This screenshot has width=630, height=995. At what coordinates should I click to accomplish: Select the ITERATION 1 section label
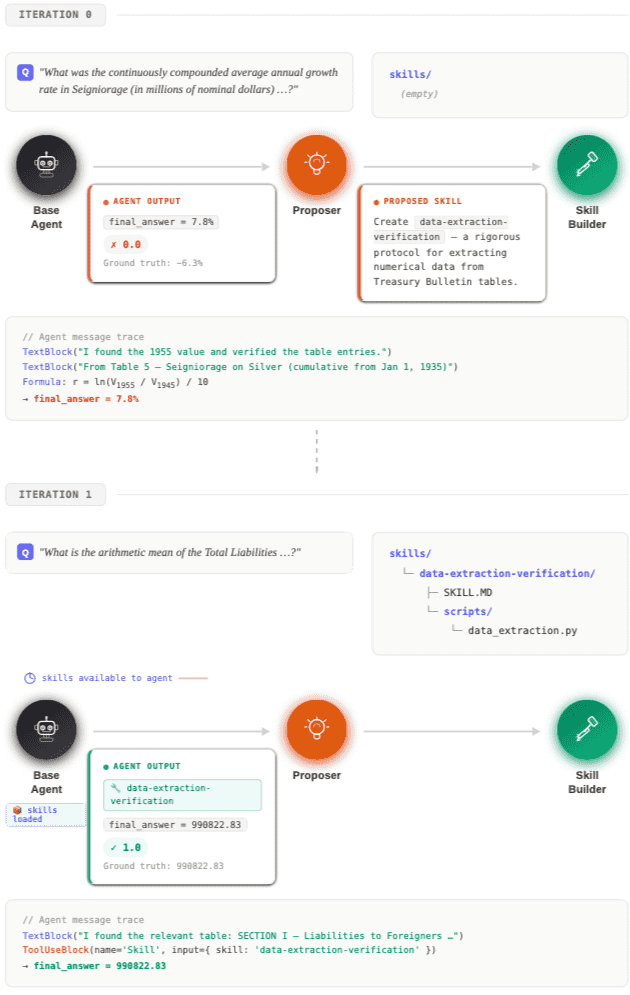(55, 494)
